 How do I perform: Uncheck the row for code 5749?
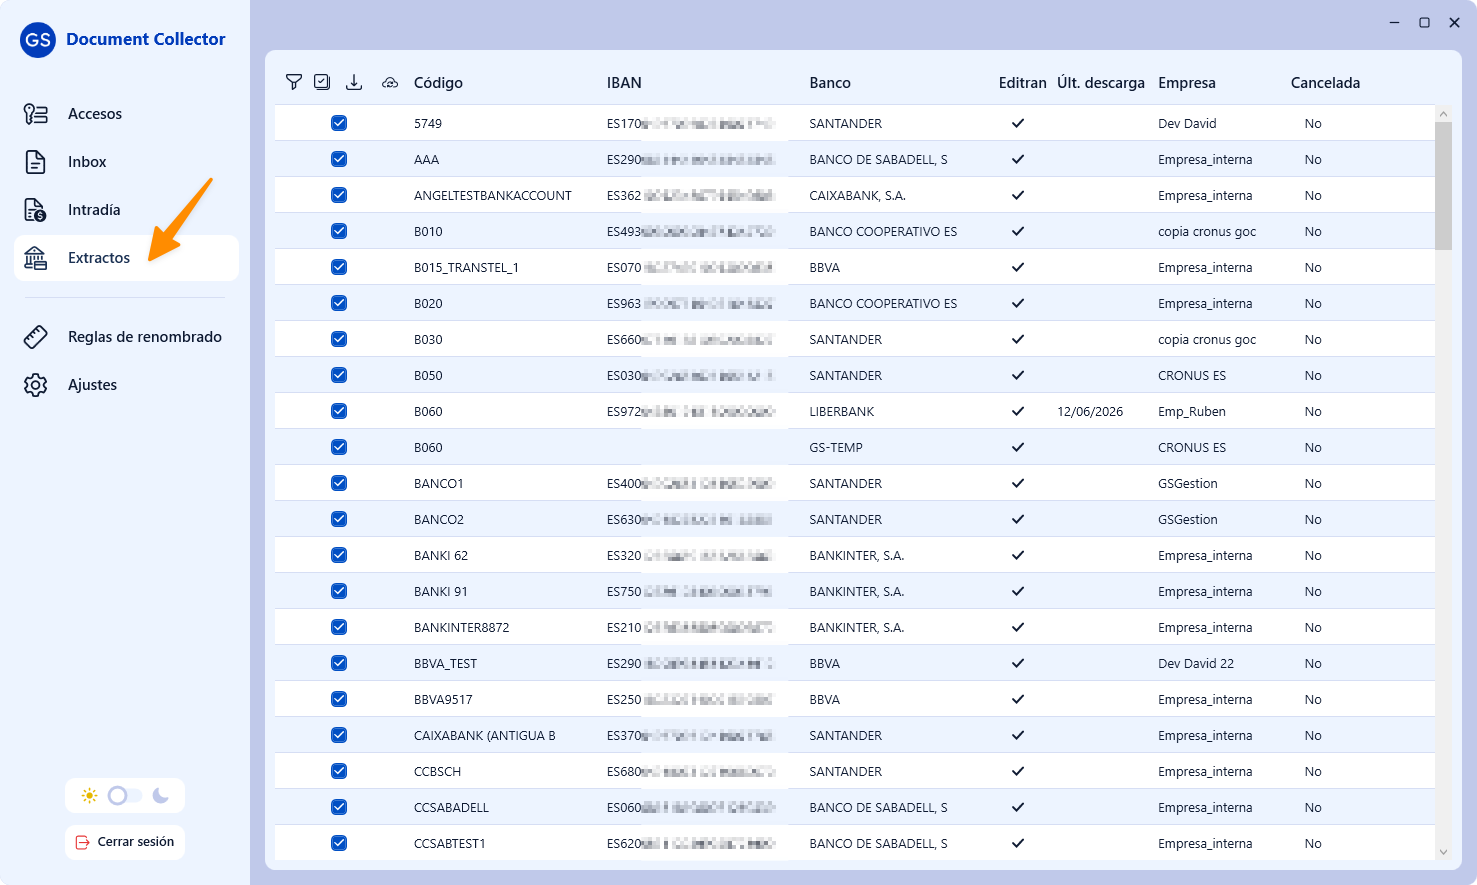(339, 123)
